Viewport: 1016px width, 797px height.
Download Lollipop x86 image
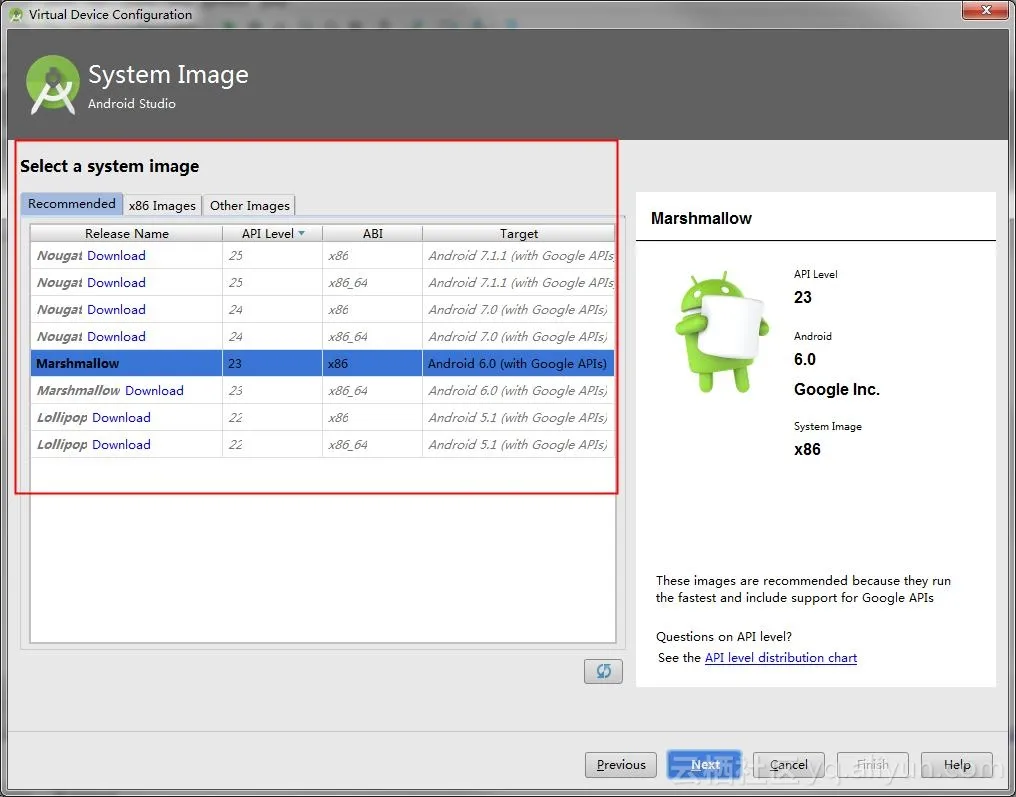(x=121, y=418)
